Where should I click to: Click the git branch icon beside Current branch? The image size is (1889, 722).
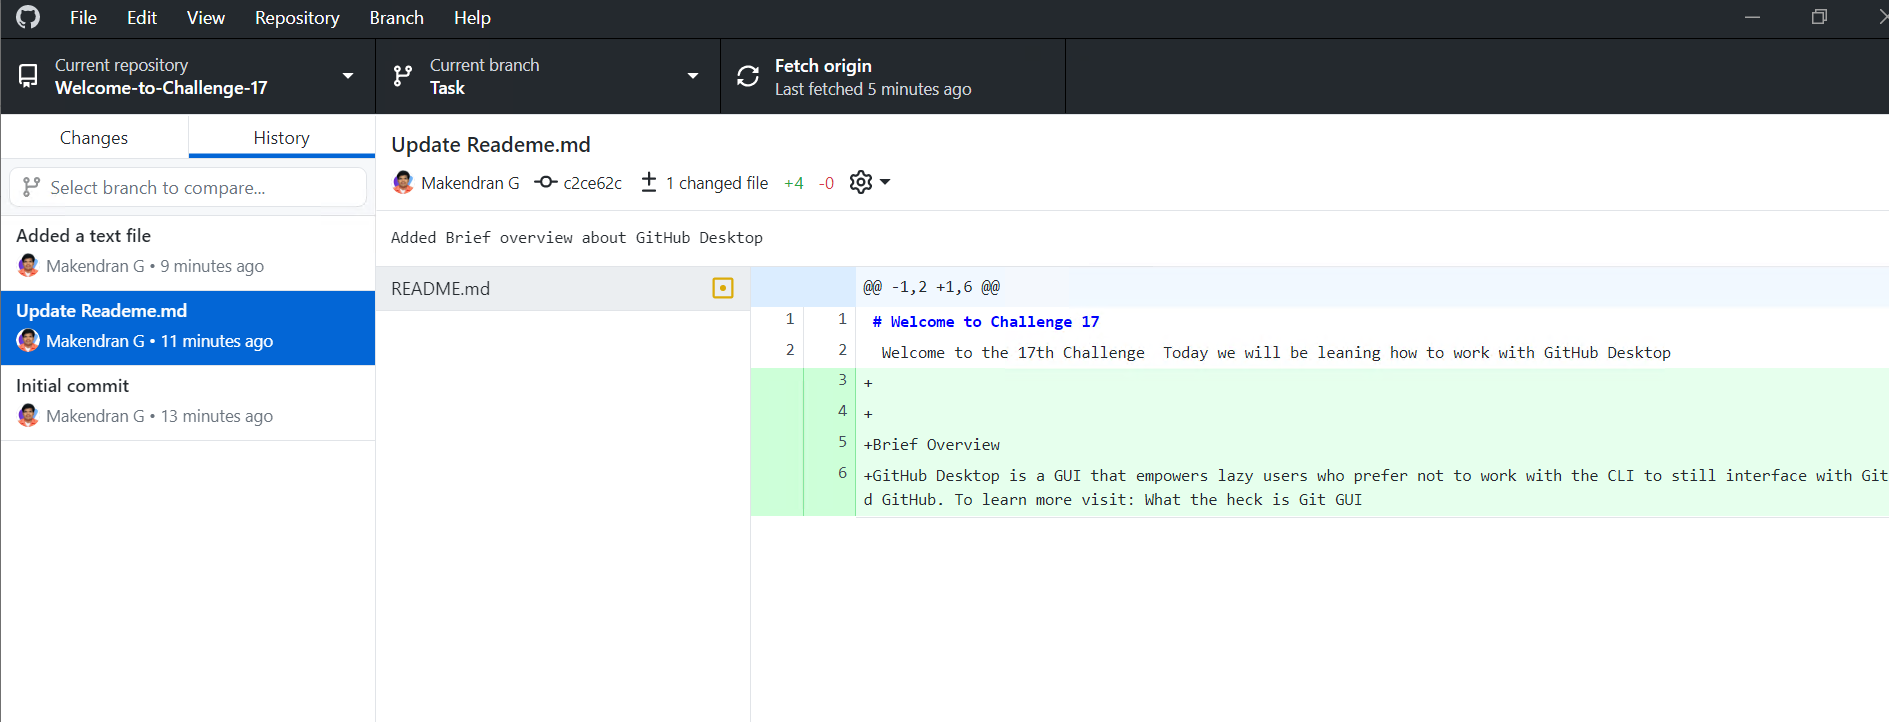coord(403,76)
